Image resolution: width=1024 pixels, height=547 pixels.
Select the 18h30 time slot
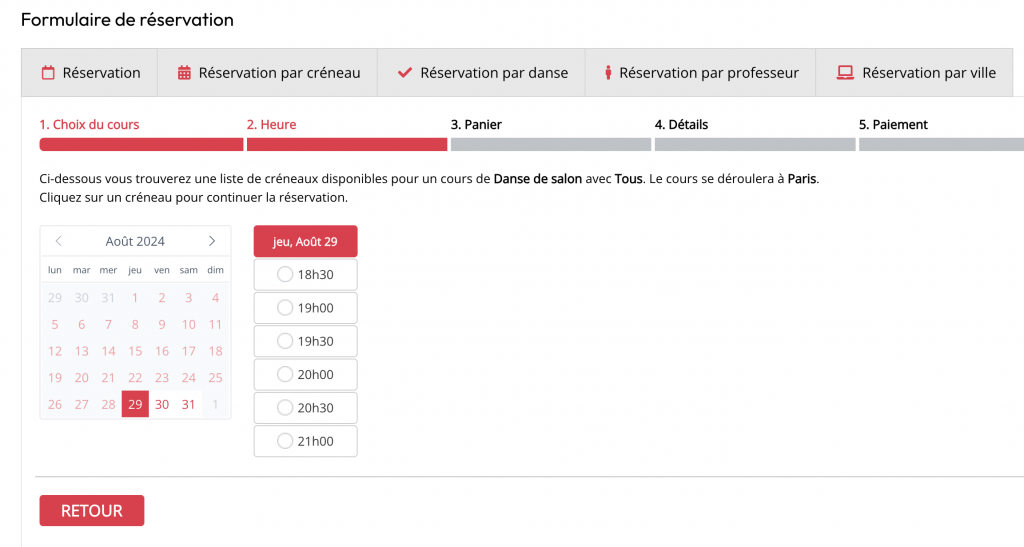tap(285, 274)
